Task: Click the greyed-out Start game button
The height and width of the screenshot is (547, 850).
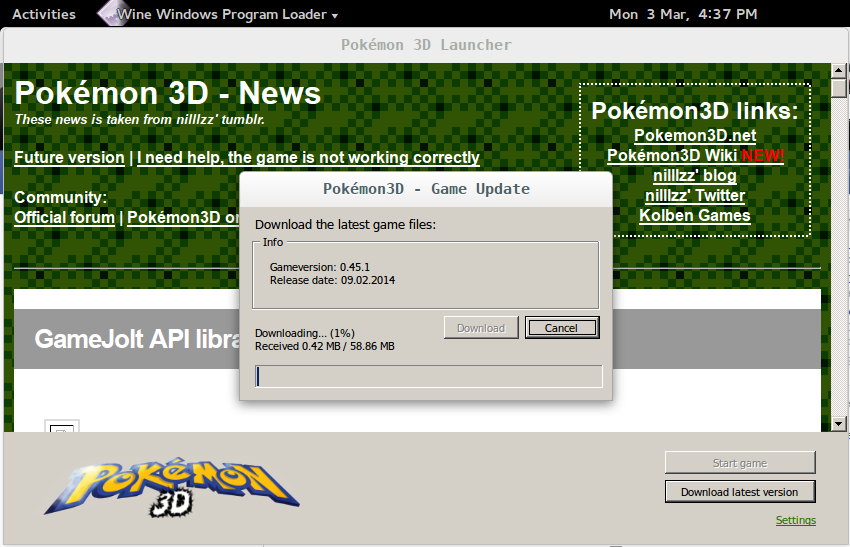Action: tap(740, 463)
